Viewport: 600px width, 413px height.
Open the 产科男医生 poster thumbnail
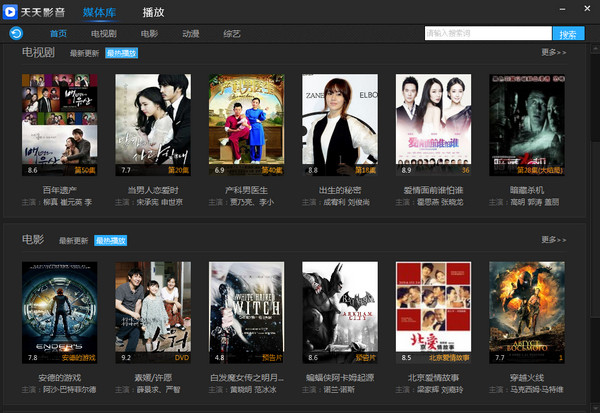coord(246,125)
